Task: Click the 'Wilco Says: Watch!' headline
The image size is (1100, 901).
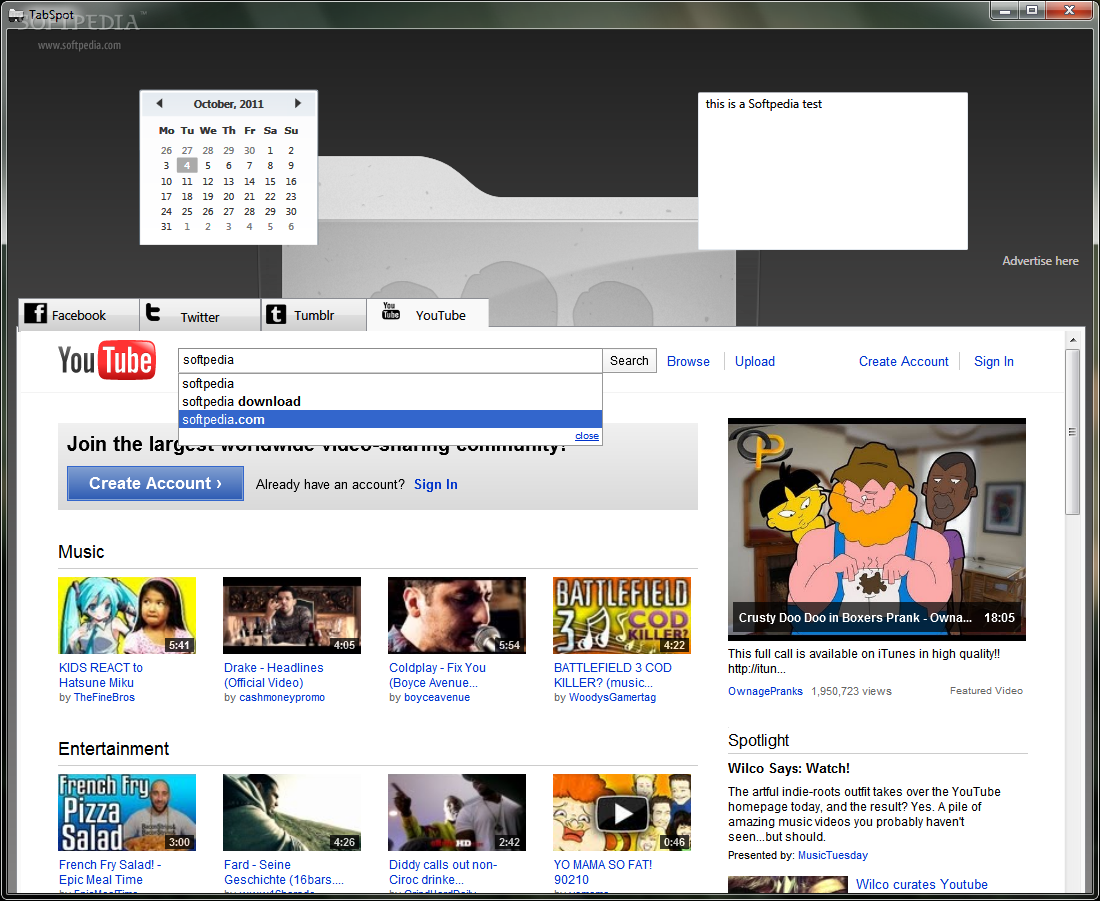Action: pos(789,768)
